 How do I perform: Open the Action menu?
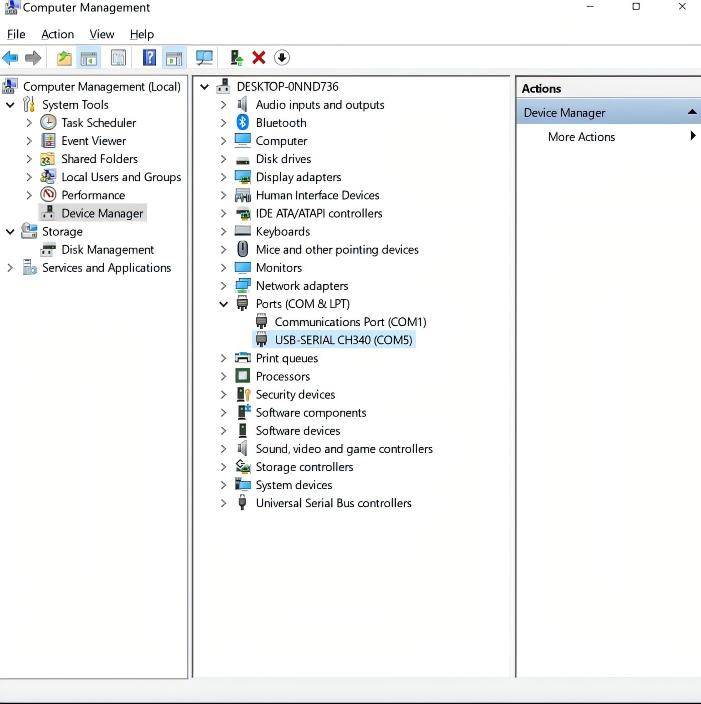click(57, 34)
